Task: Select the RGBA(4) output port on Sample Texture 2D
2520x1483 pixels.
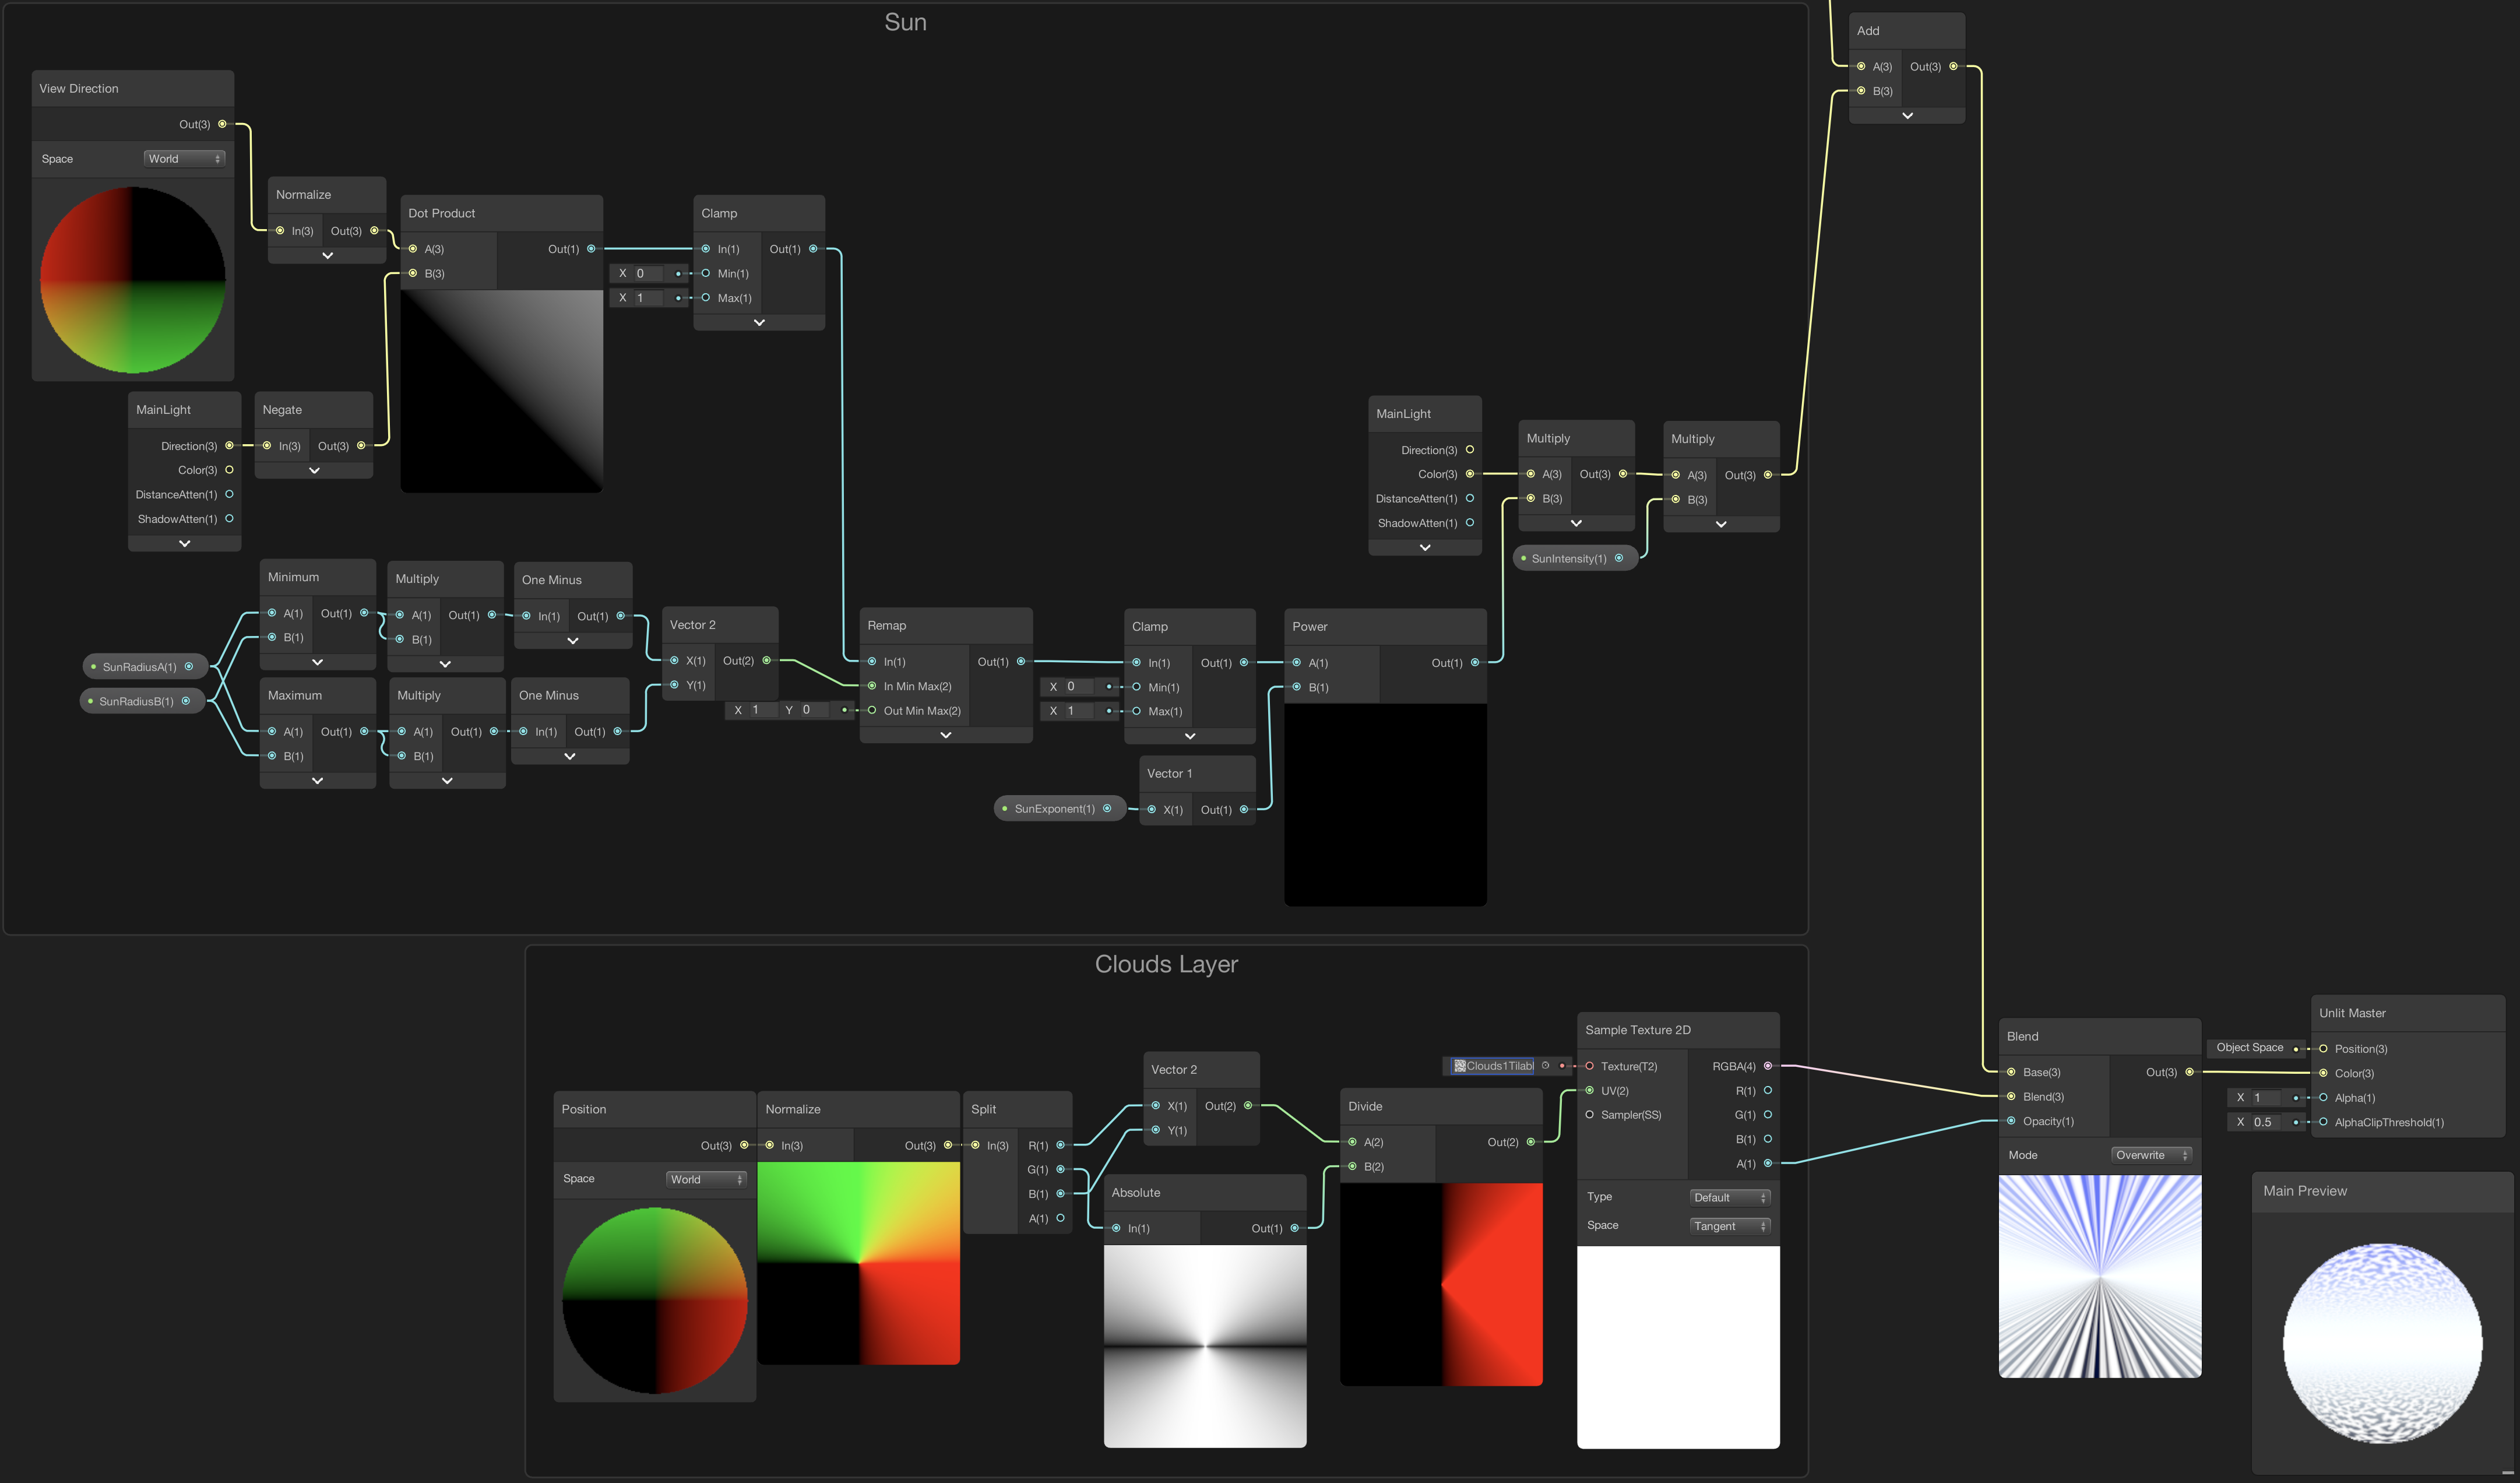Action: click(x=1769, y=1066)
